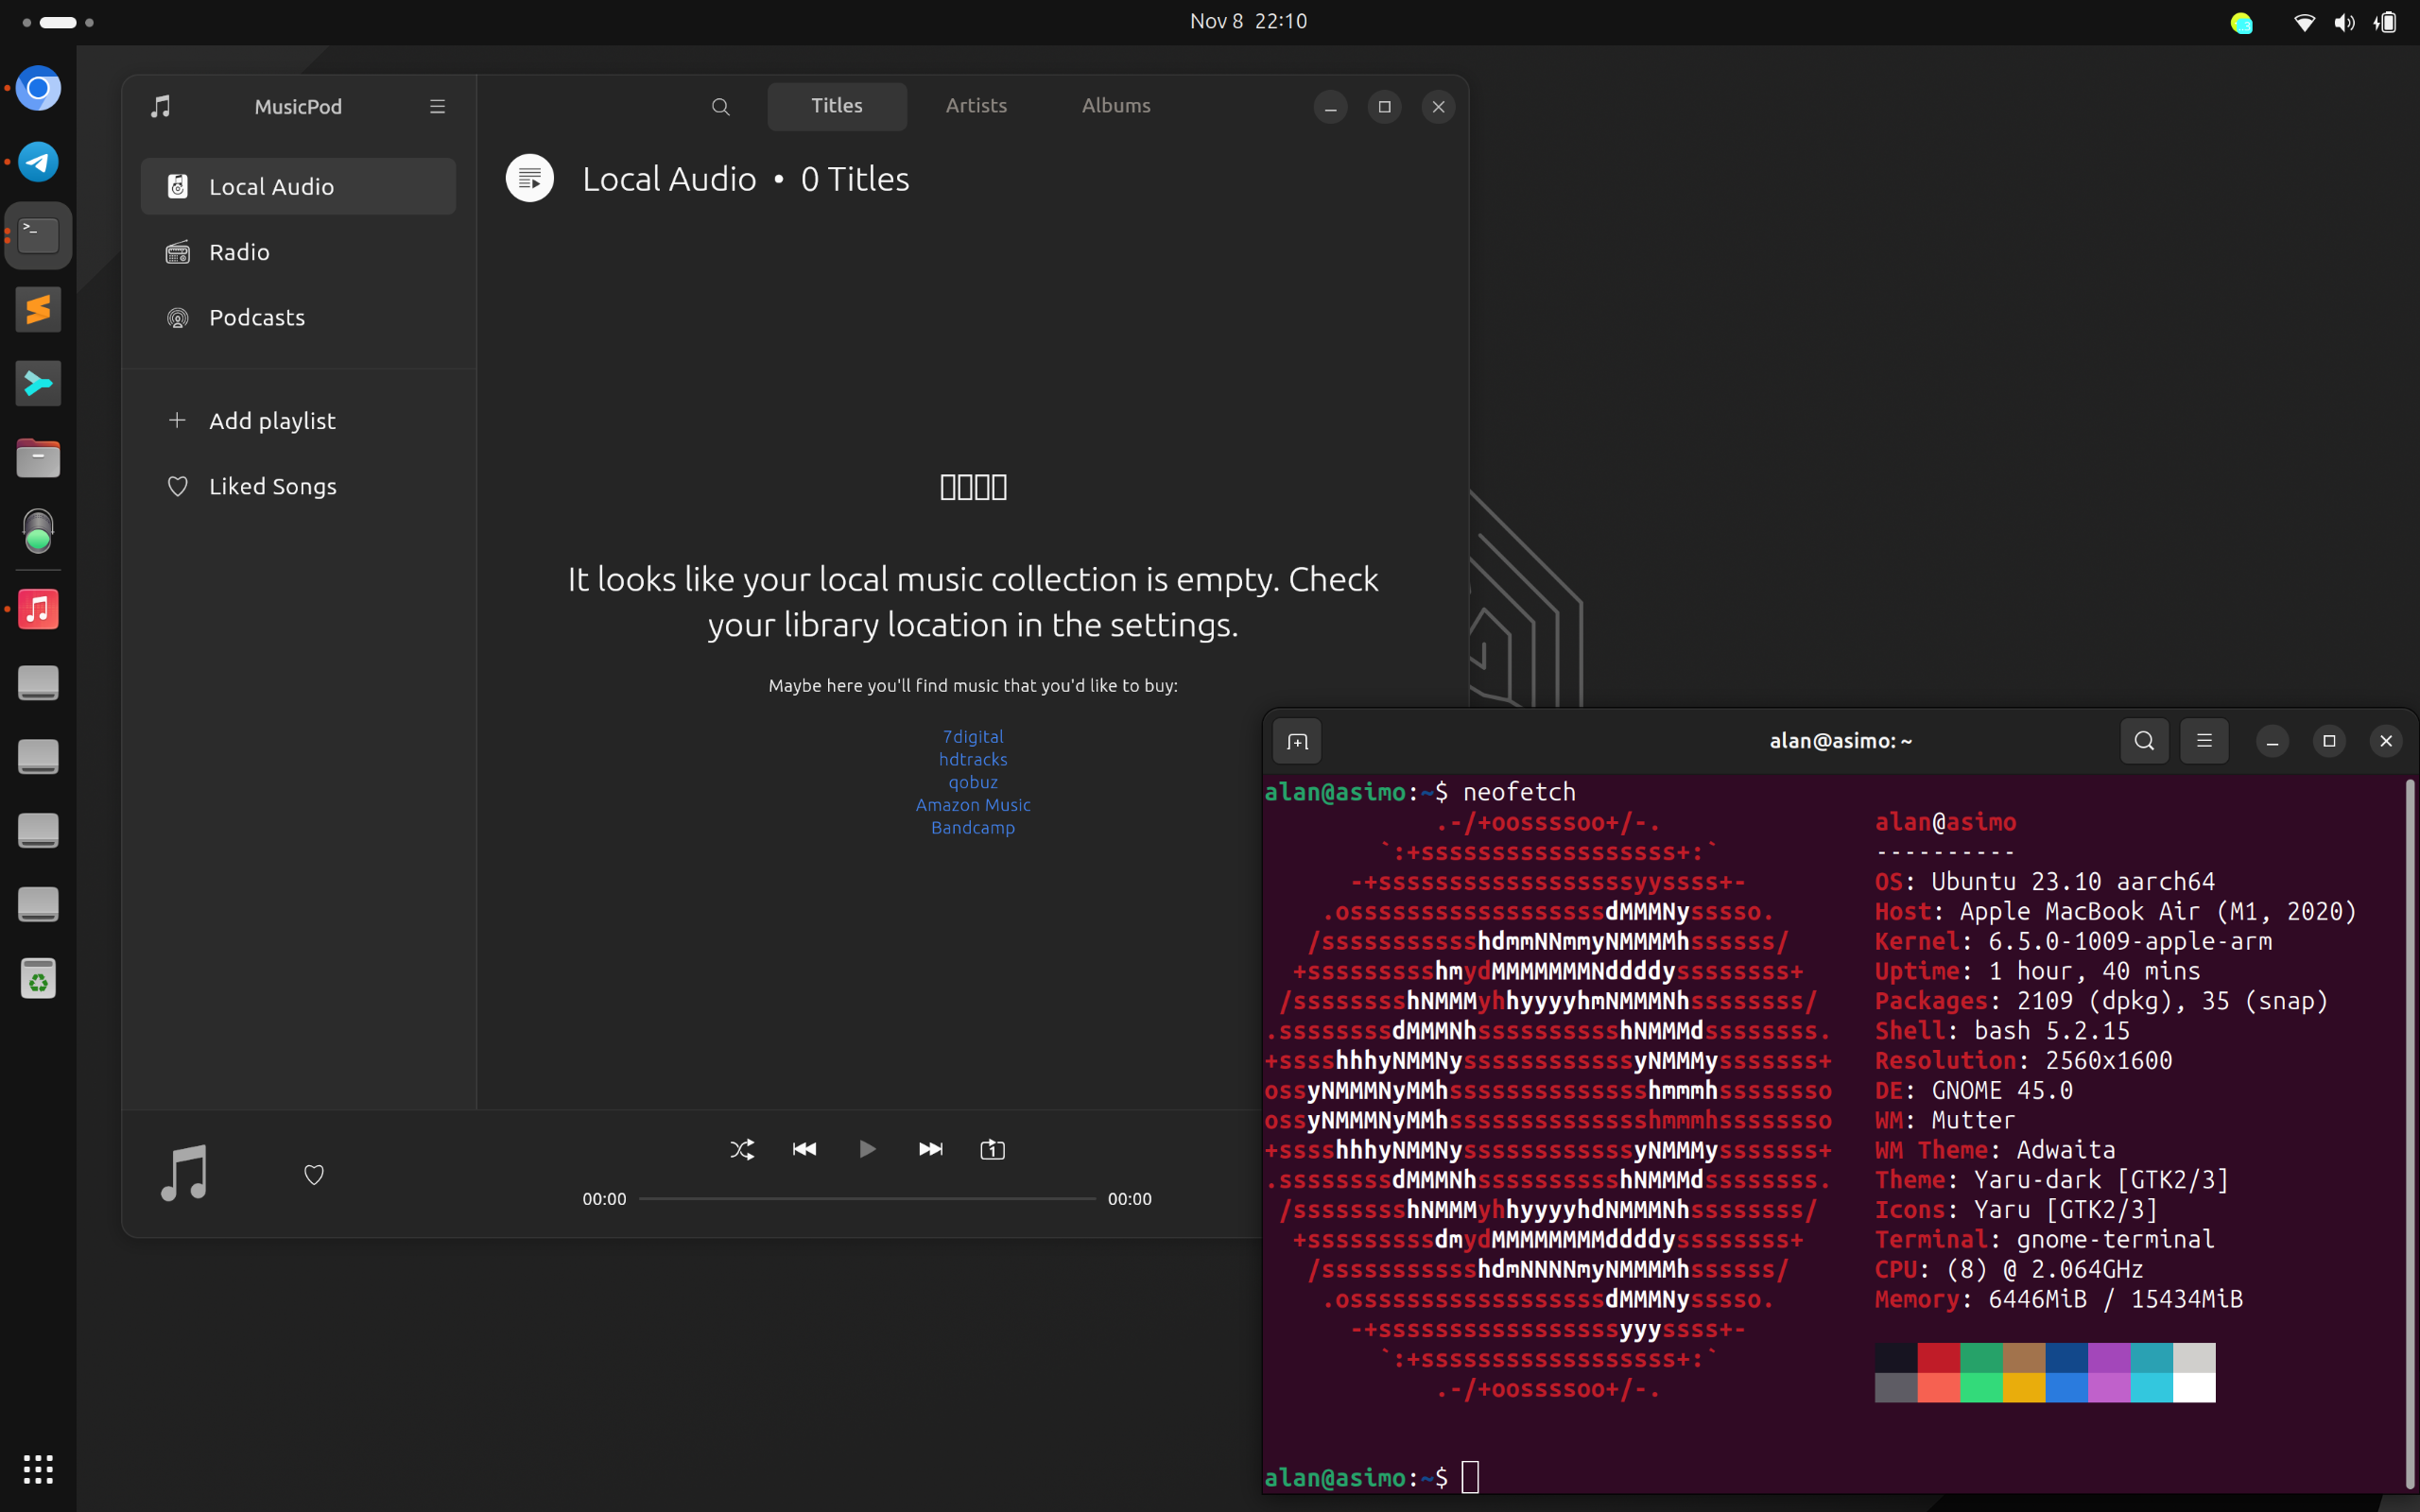Seek within the playback progress bar
2420x1512 pixels.
pyautogui.click(x=867, y=1197)
